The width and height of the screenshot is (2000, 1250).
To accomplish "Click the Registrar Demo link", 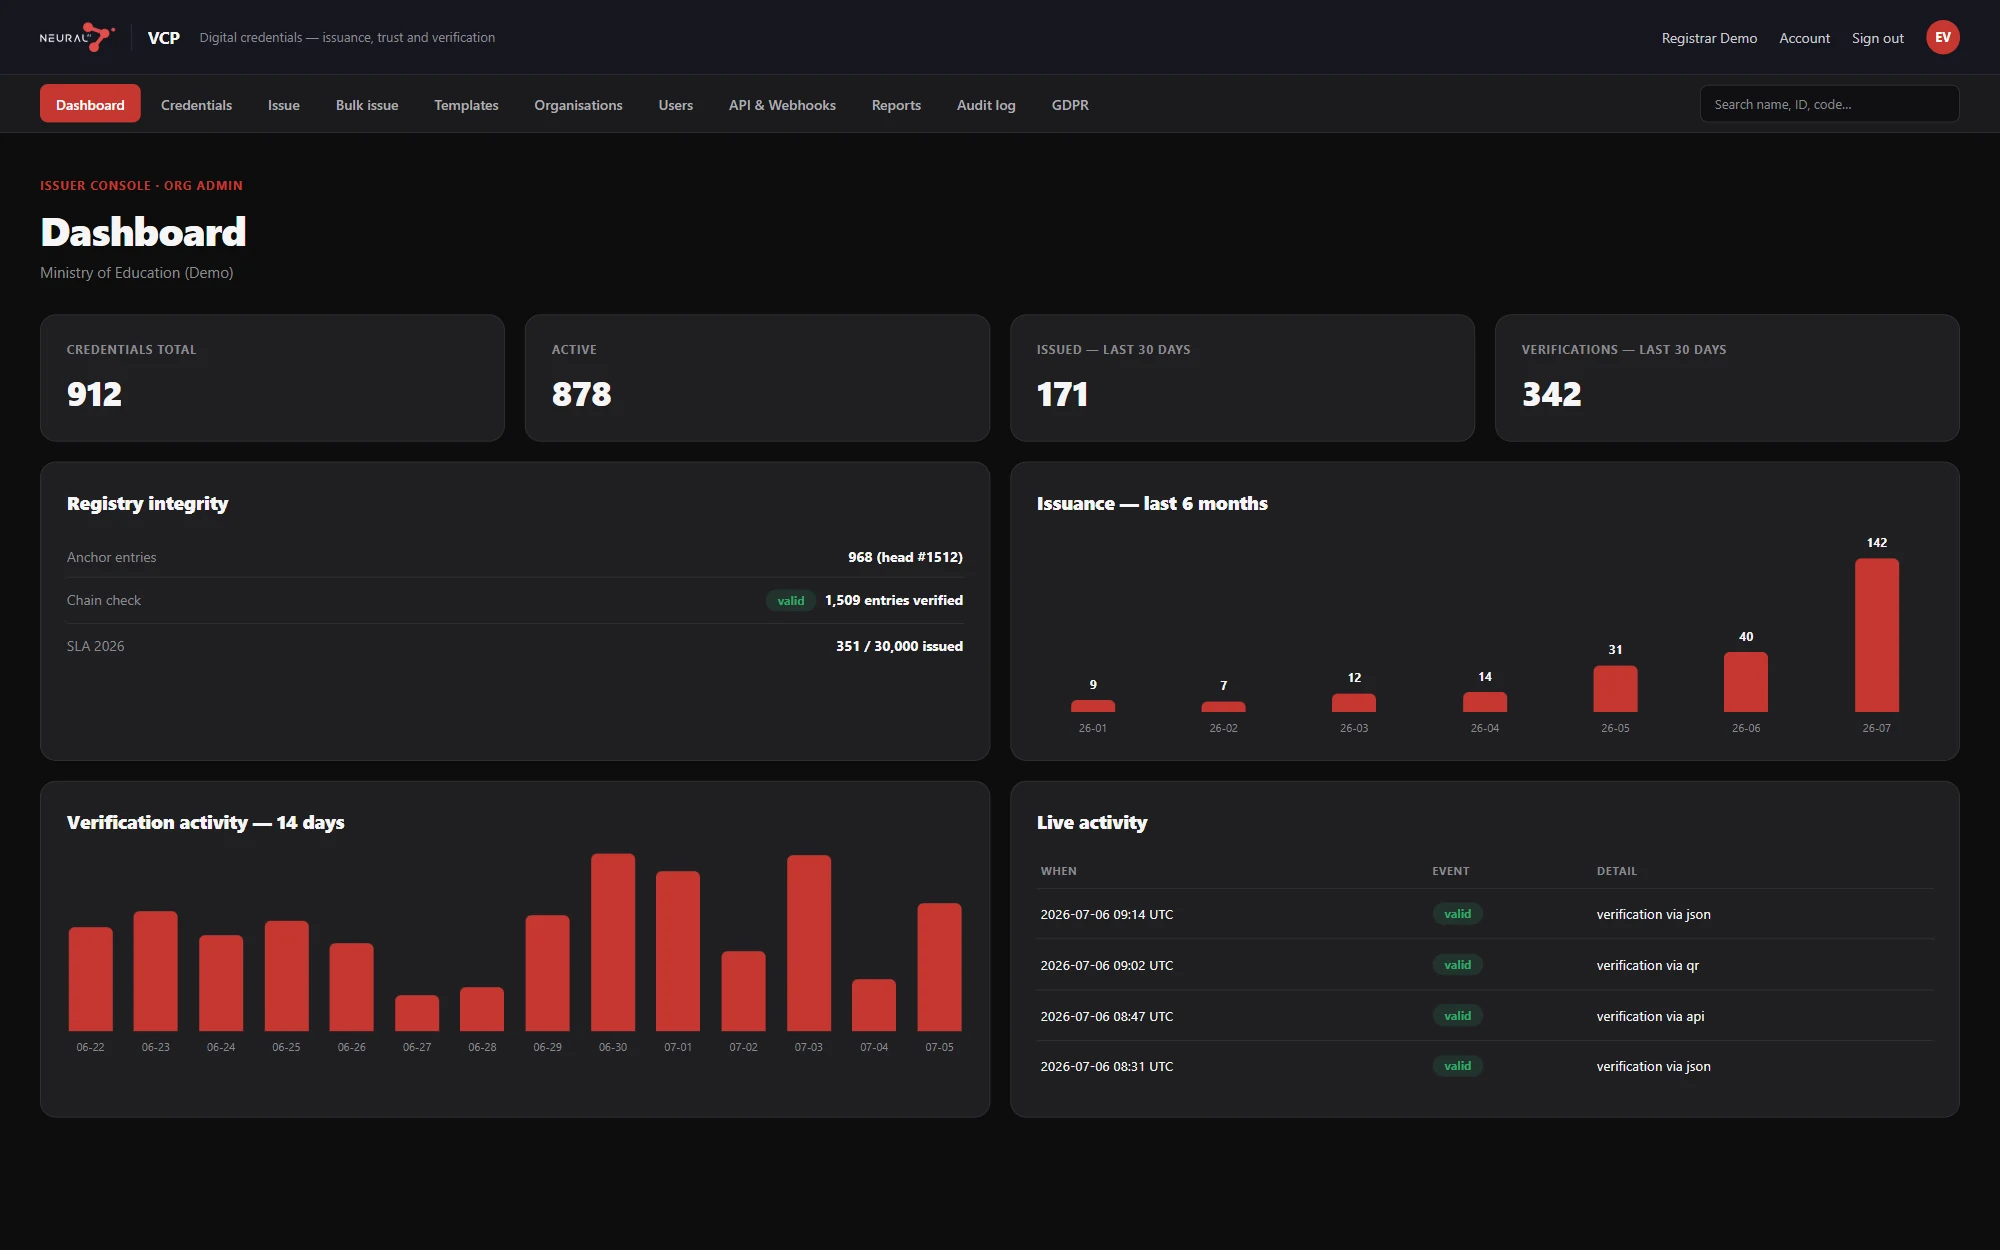I will 1709,38.
